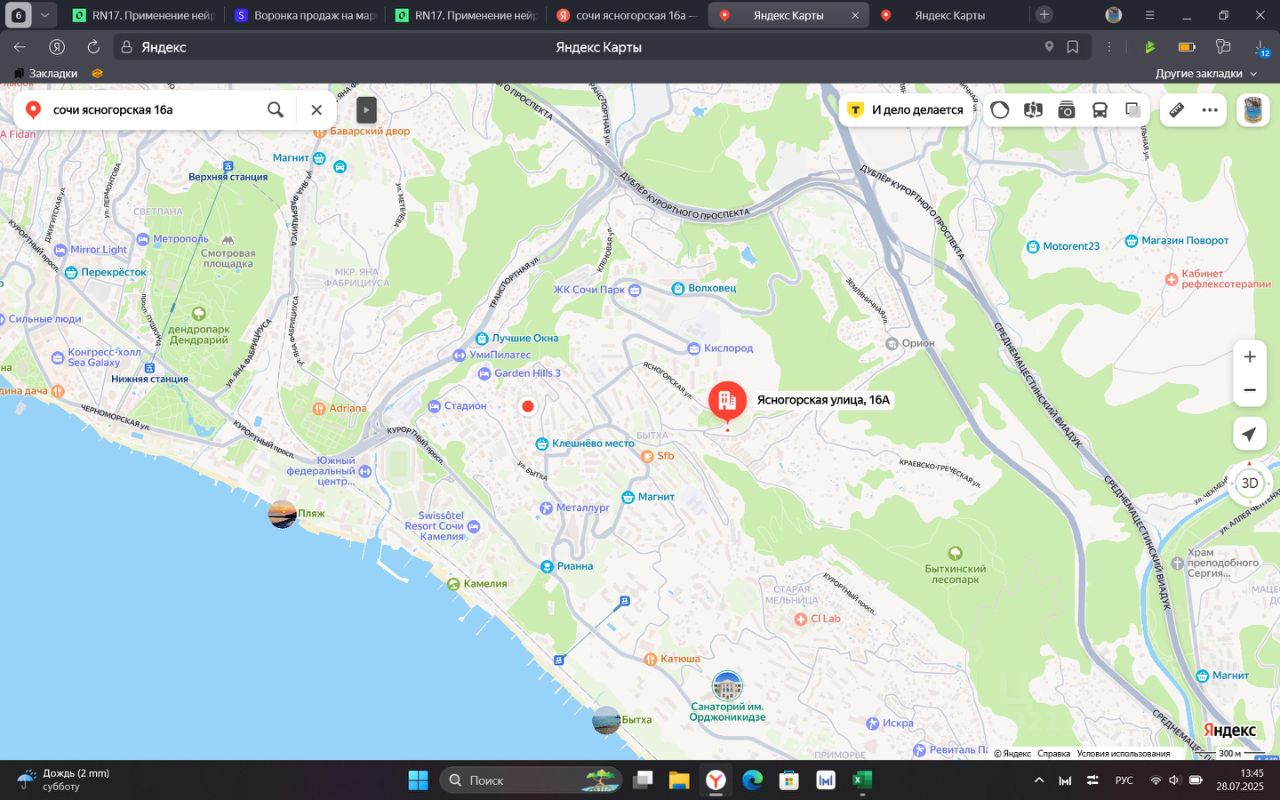The image size is (1280, 800).
Task: Bookmark this page in the address bar
Action: point(1073,47)
